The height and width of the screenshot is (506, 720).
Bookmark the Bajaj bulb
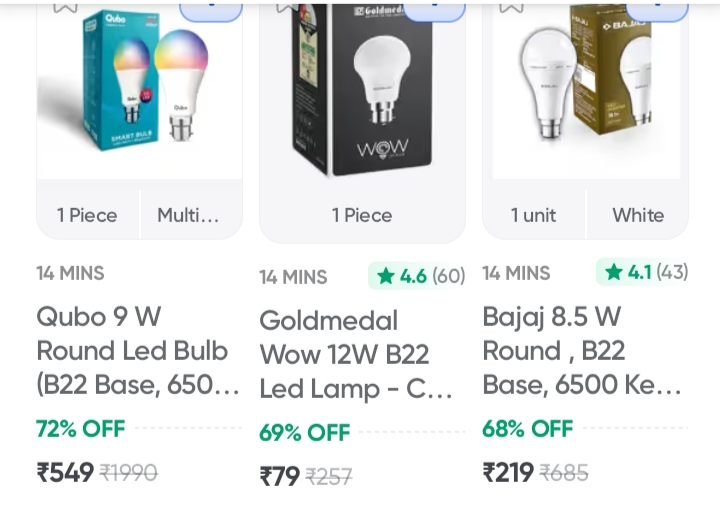(510, 5)
